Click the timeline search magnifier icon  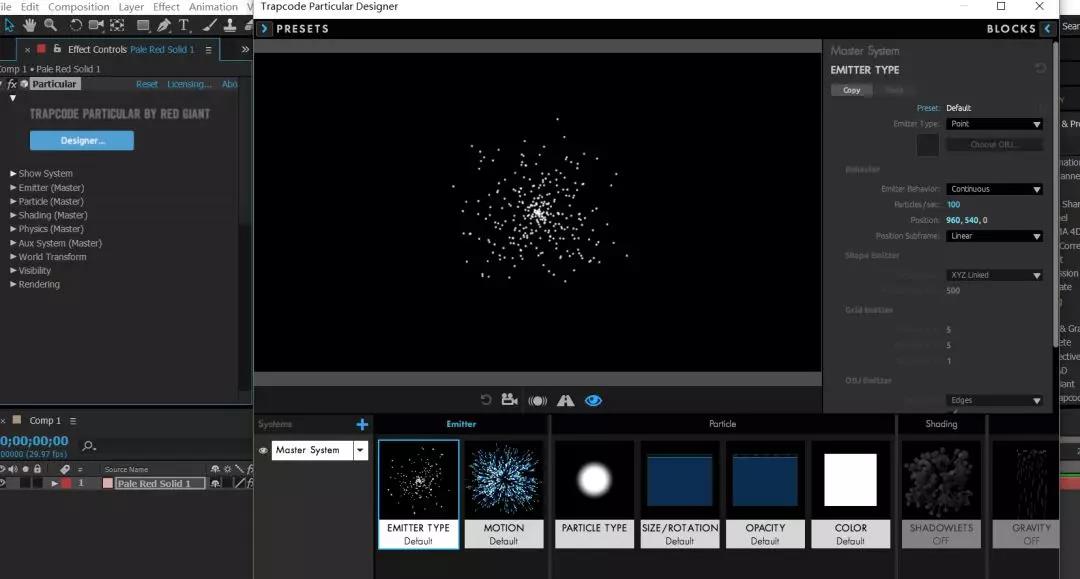pyautogui.click(x=89, y=447)
